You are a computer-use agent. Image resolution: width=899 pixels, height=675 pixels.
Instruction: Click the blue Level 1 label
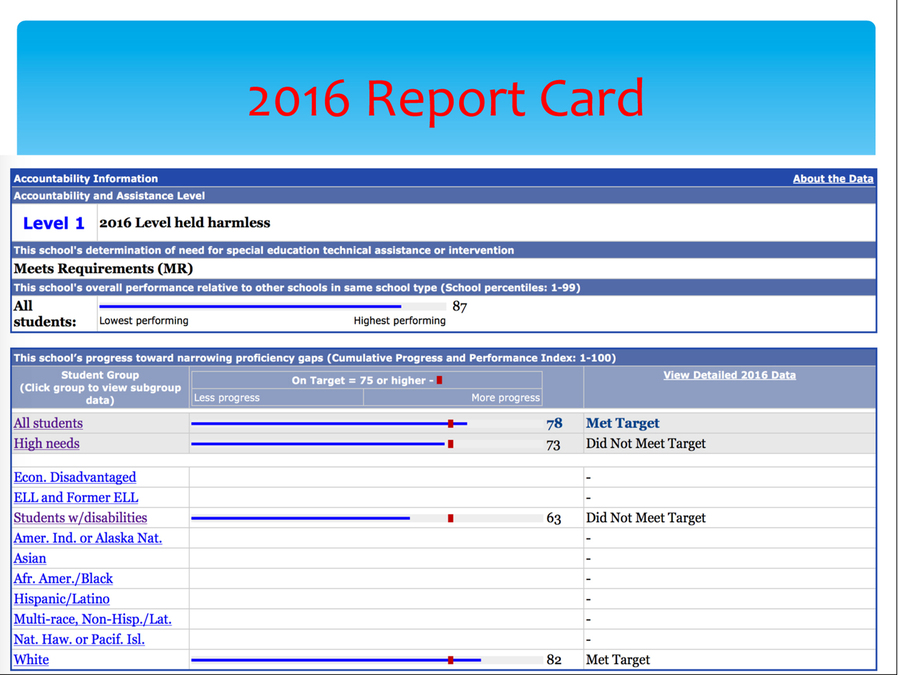(x=54, y=223)
